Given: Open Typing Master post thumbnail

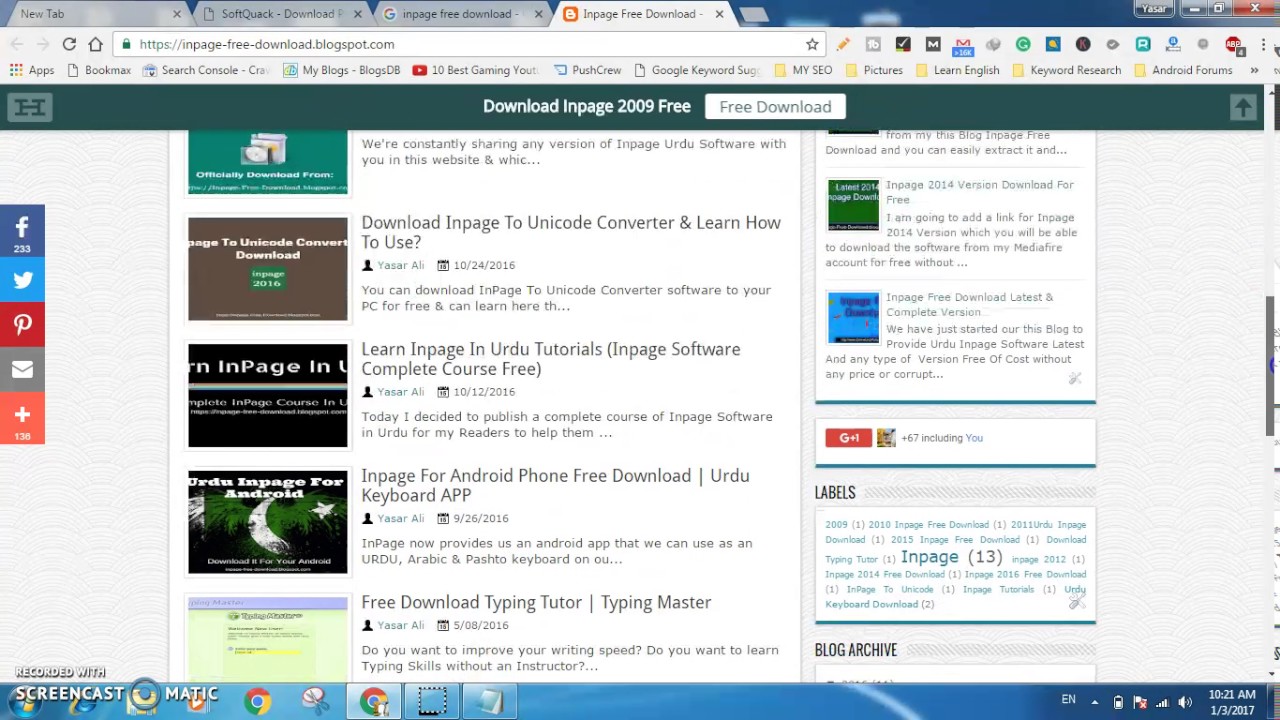Looking at the screenshot, I should pos(268,638).
